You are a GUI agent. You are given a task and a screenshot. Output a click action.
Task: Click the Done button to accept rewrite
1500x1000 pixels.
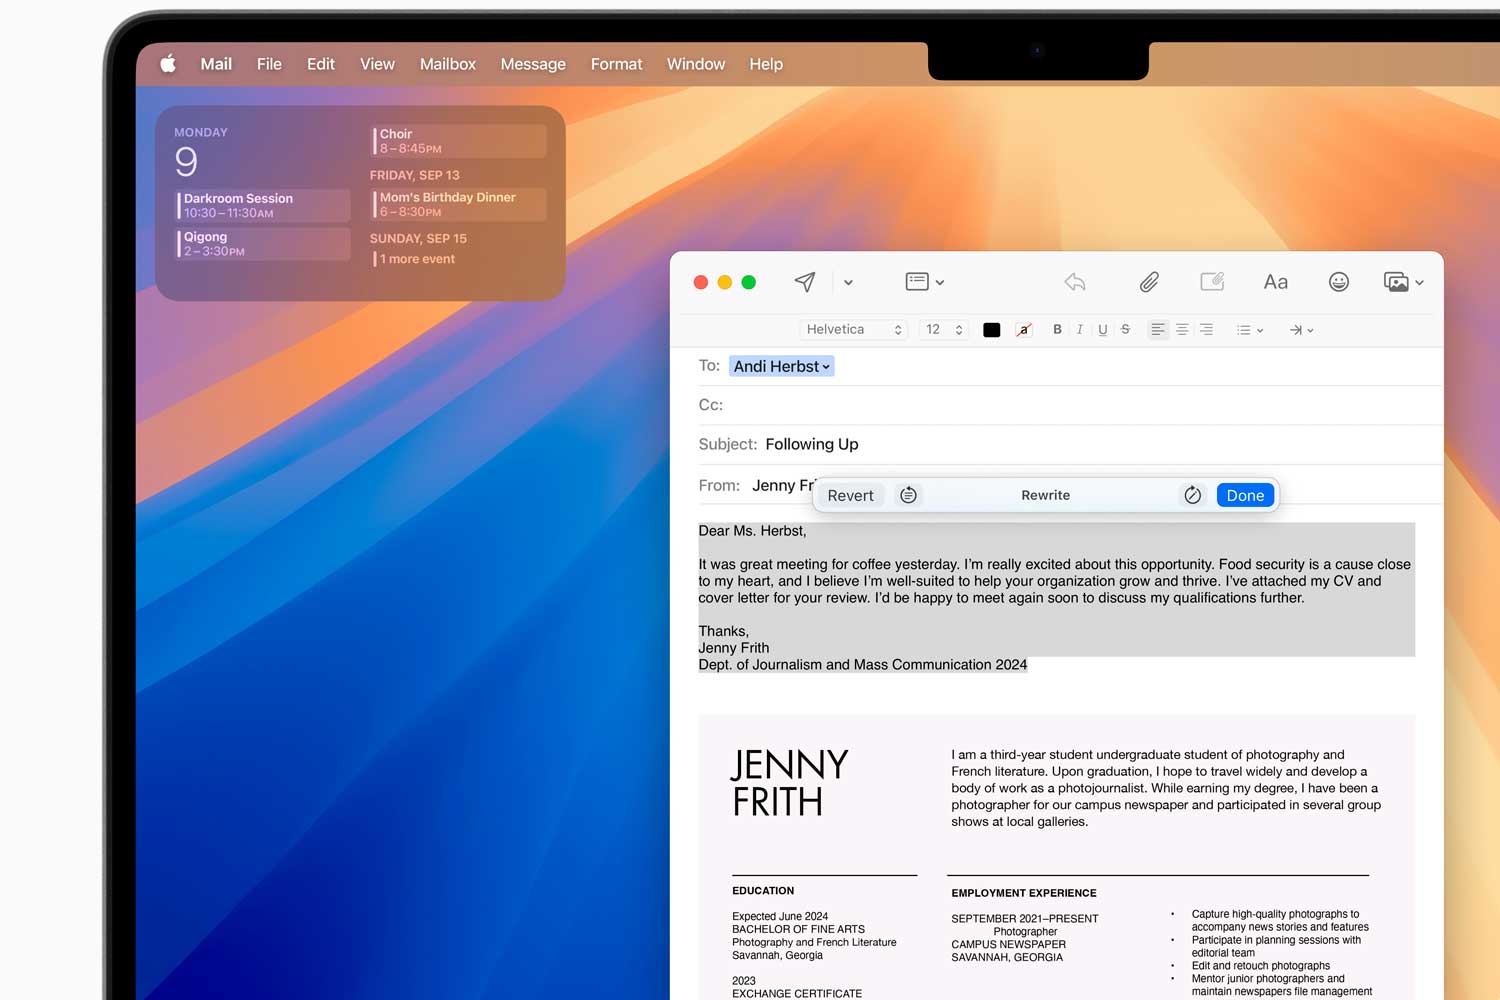point(1245,494)
